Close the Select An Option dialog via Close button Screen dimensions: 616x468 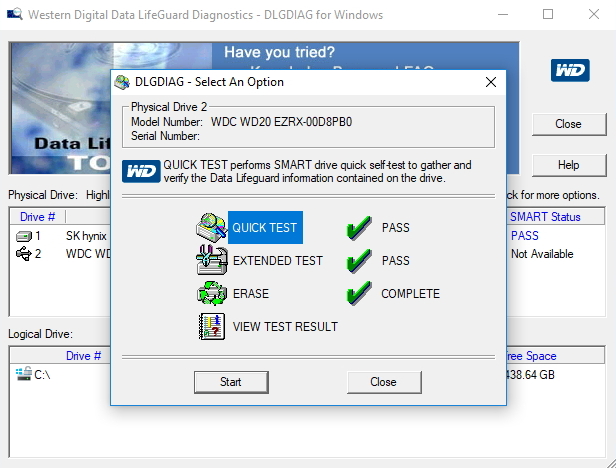click(384, 382)
